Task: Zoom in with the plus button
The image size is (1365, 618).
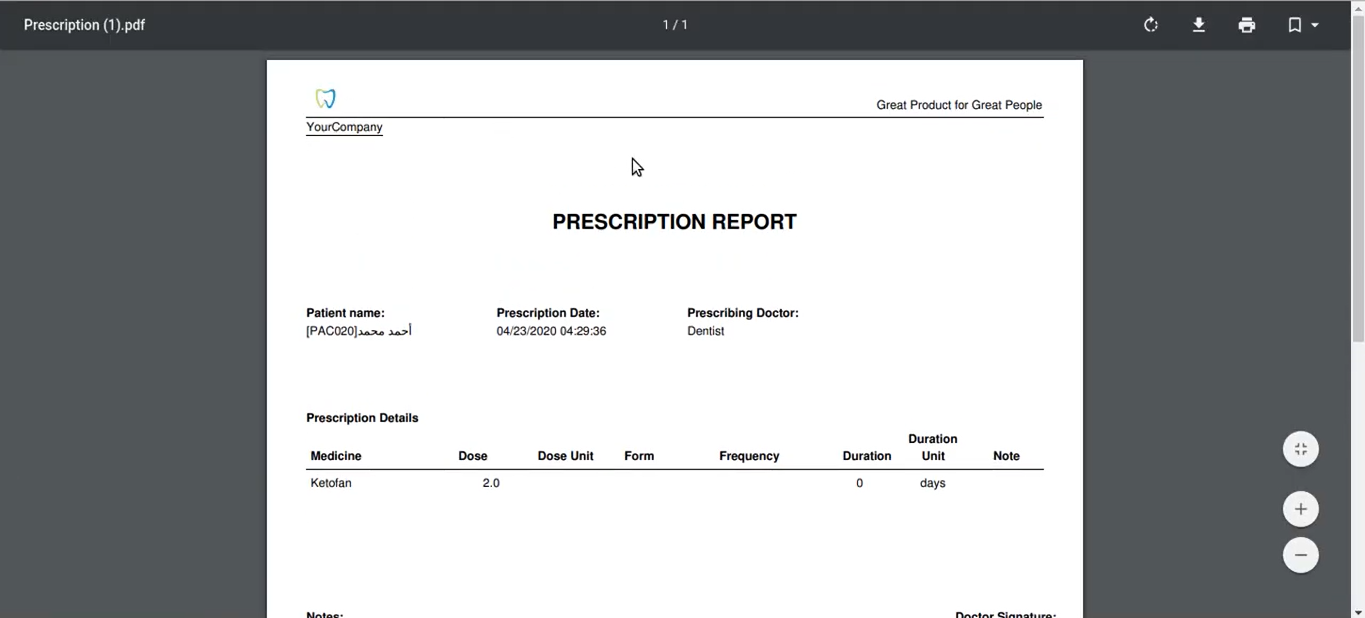Action: (x=1301, y=509)
